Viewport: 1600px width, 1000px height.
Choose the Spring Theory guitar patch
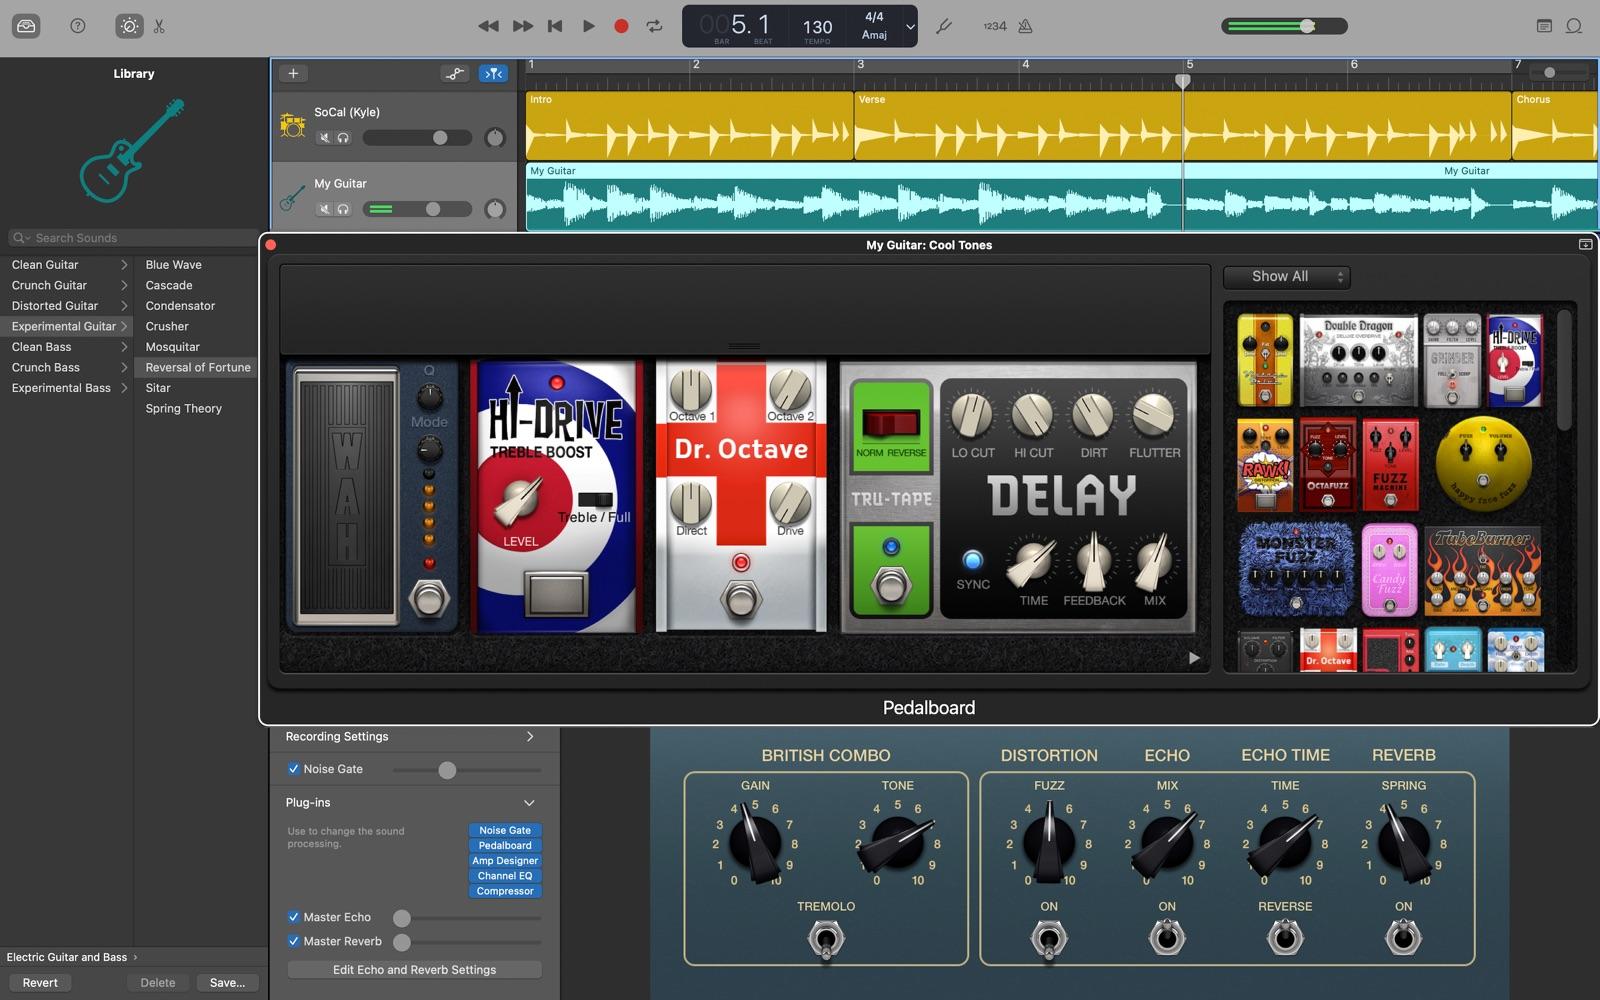[184, 408]
